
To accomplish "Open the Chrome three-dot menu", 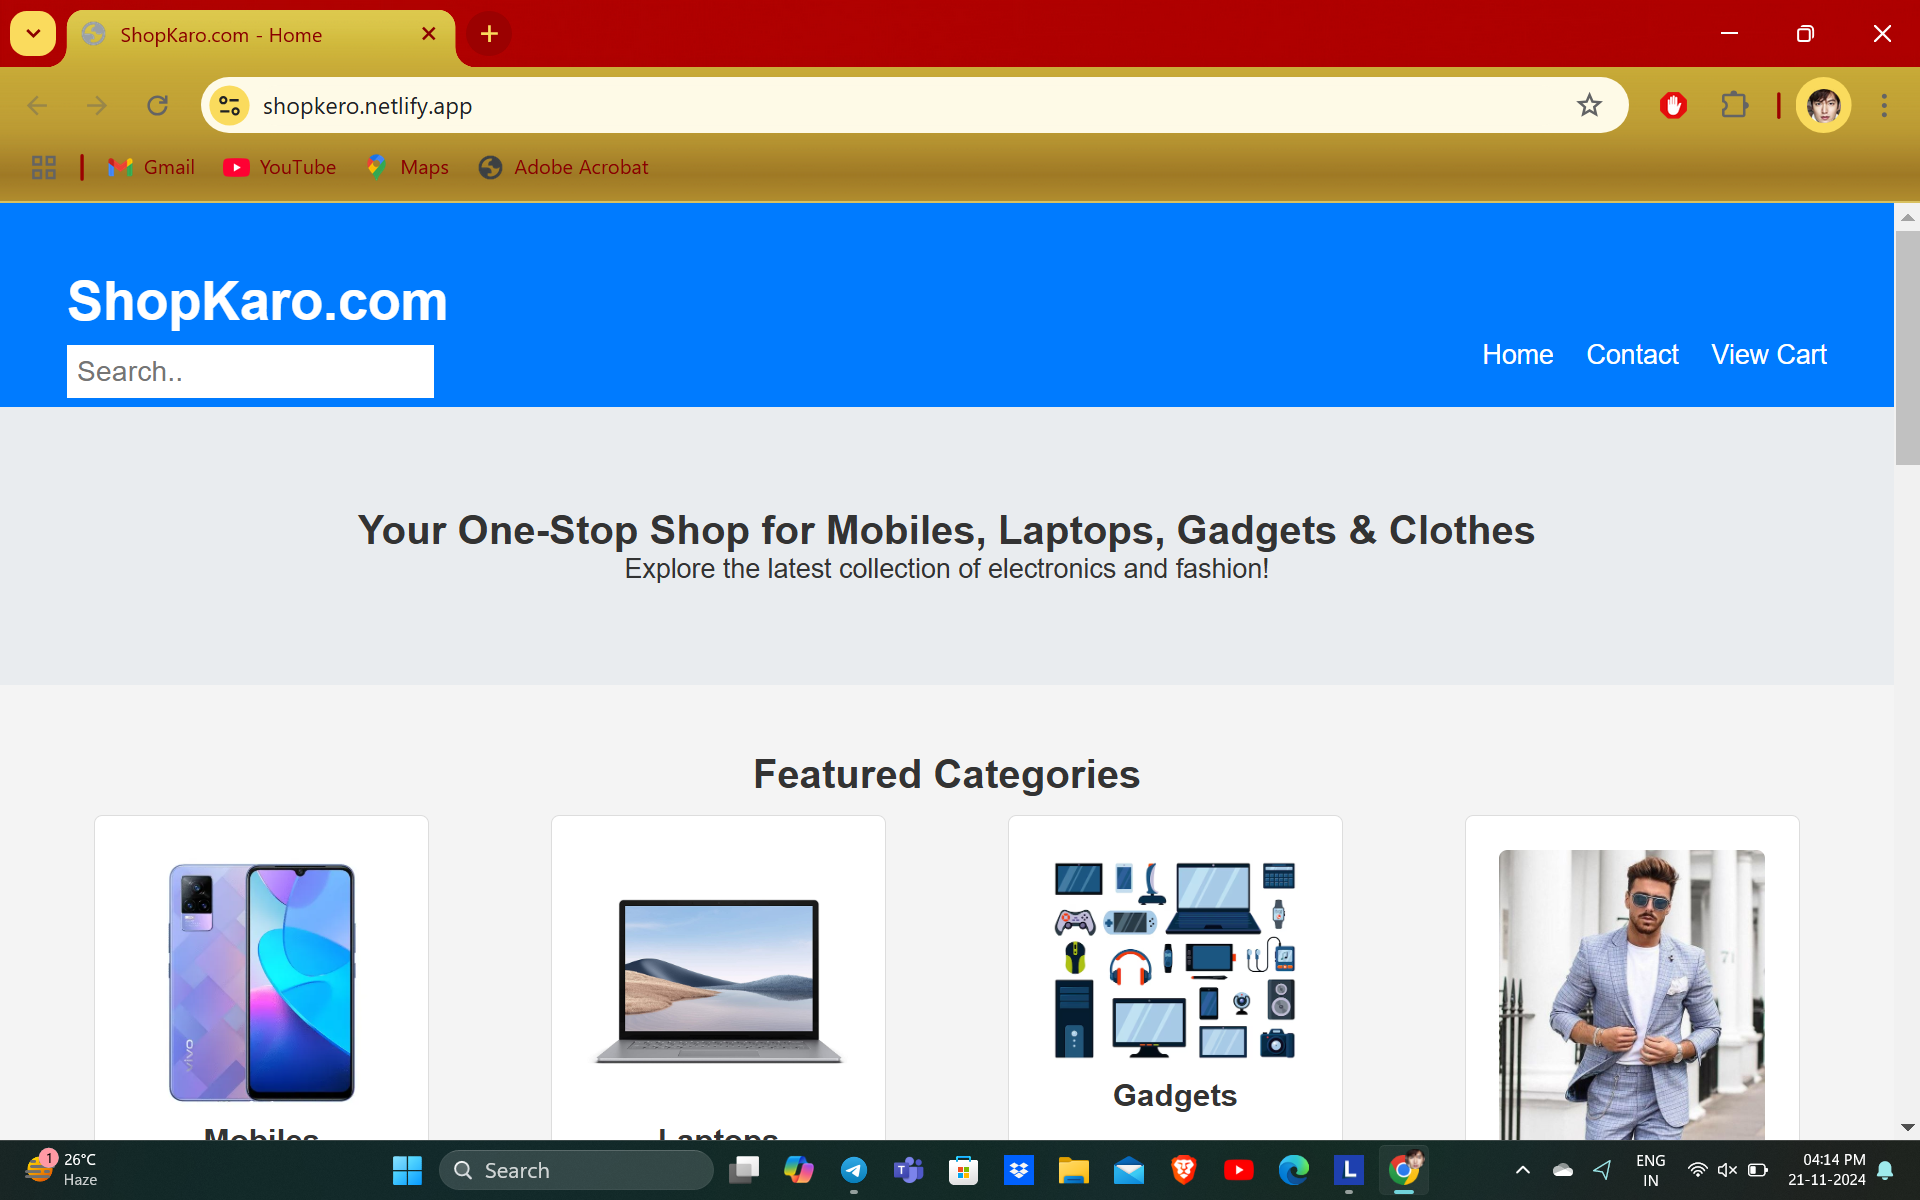I will [x=1884, y=105].
